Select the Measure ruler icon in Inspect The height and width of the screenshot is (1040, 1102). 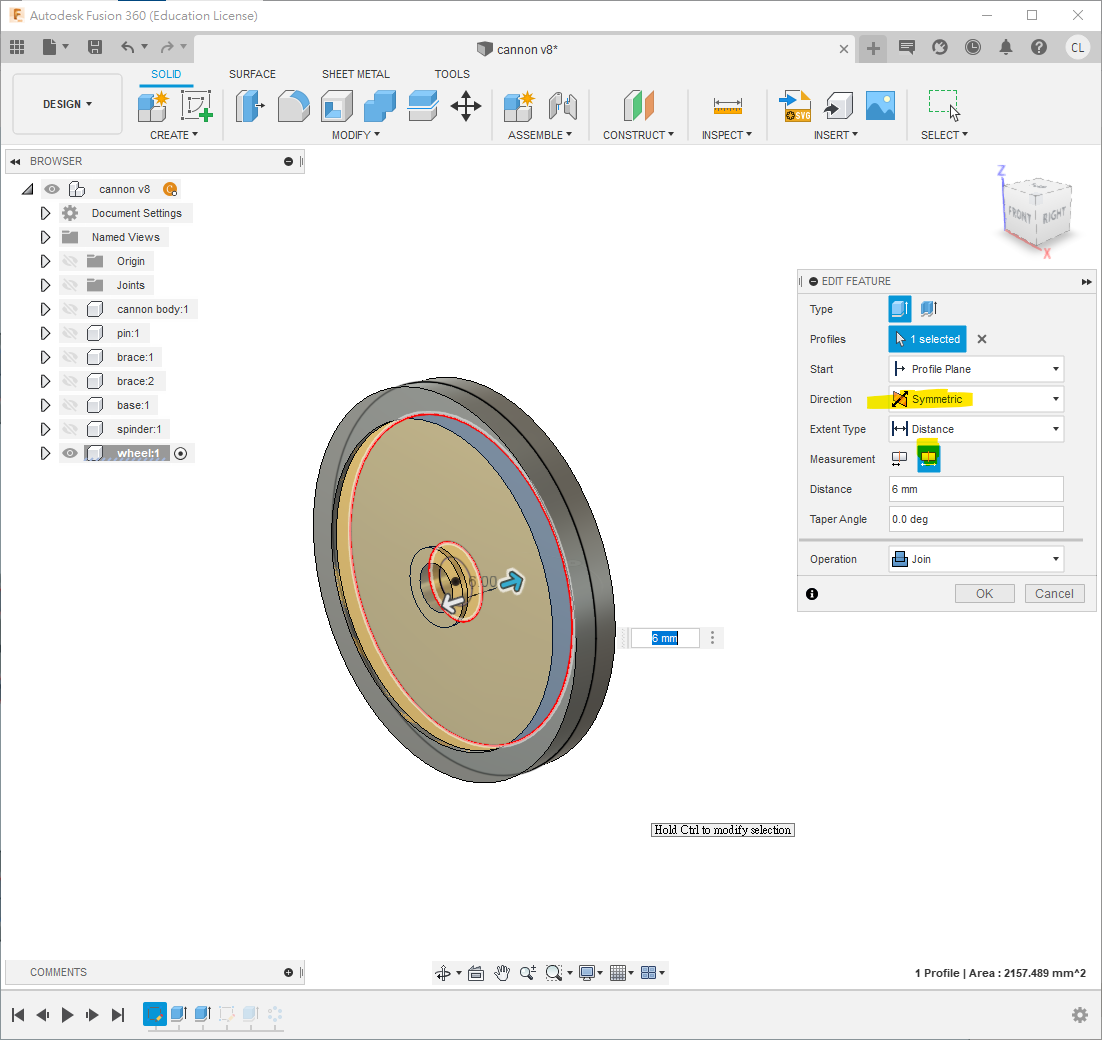coord(727,105)
